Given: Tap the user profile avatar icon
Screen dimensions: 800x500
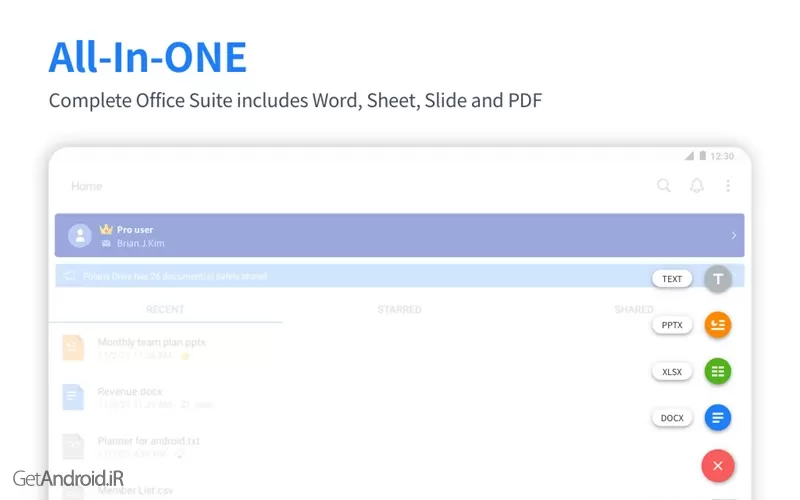Looking at the screenshot, I should coord(80,236).
